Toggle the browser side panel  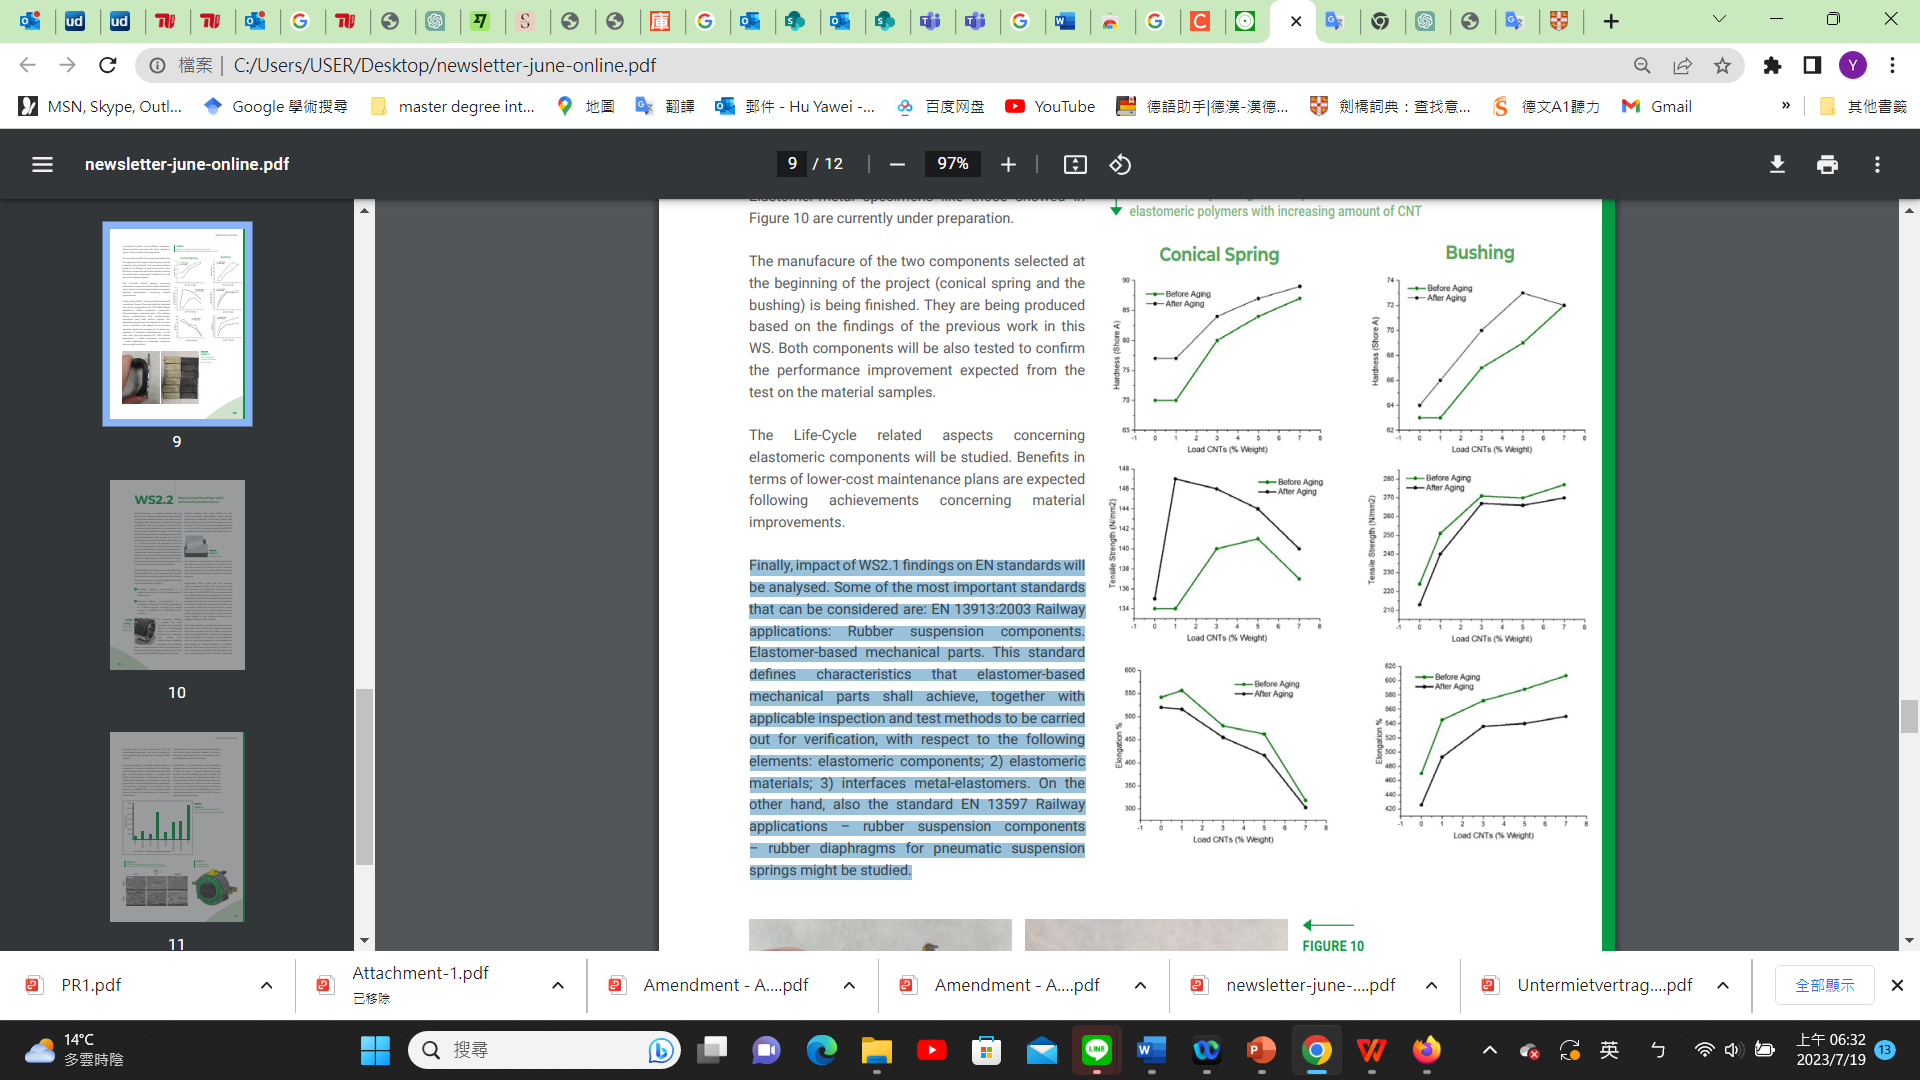[x=1812, y=65]
